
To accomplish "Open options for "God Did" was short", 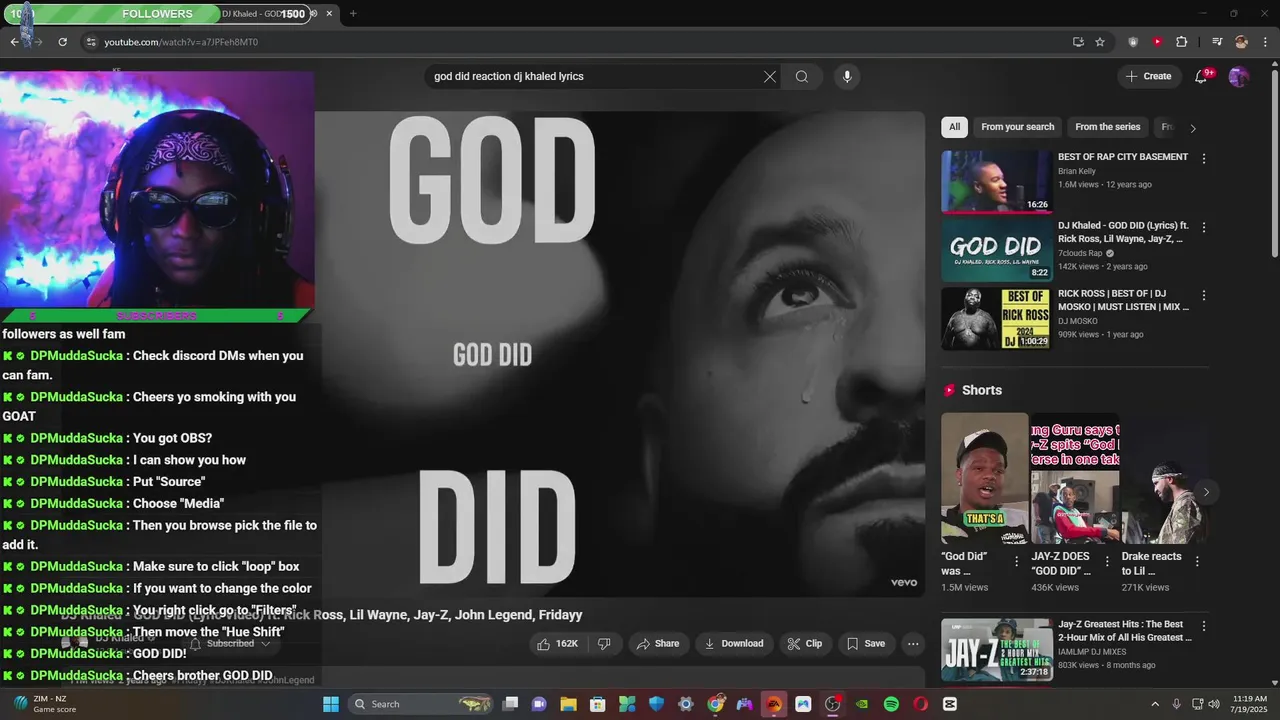I will coord(1017,562).
